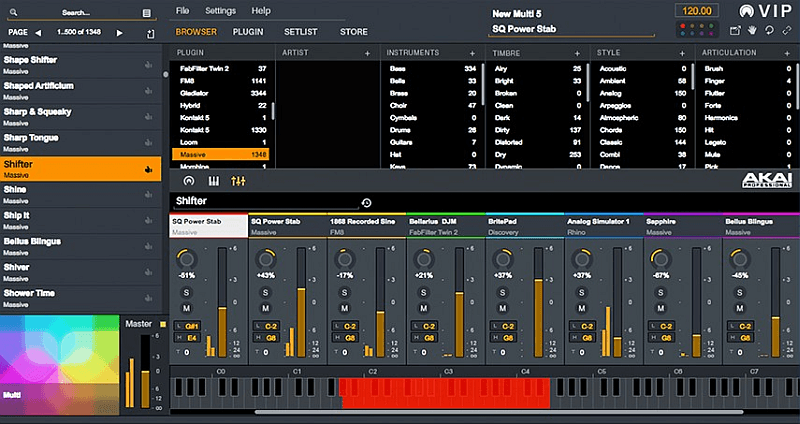This screenshot has width=800, height=424.
Task: Mute the 1868 Recorded Sine channel
Action: (344, 308)
